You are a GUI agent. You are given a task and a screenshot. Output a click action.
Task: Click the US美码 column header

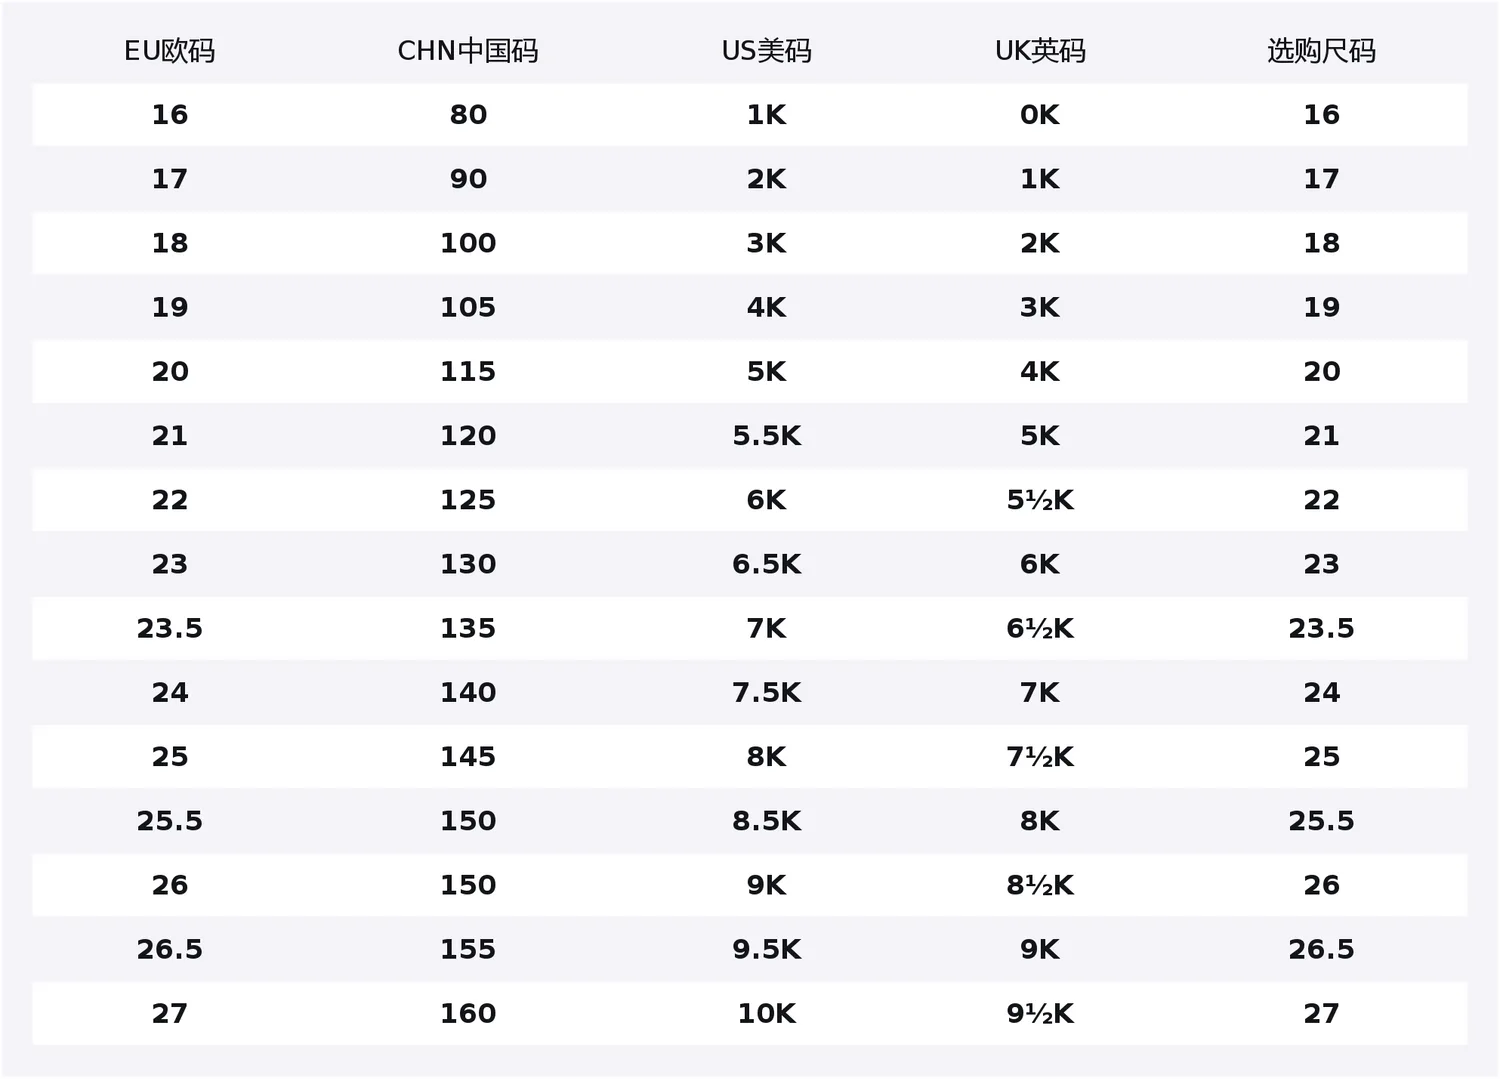767,51
